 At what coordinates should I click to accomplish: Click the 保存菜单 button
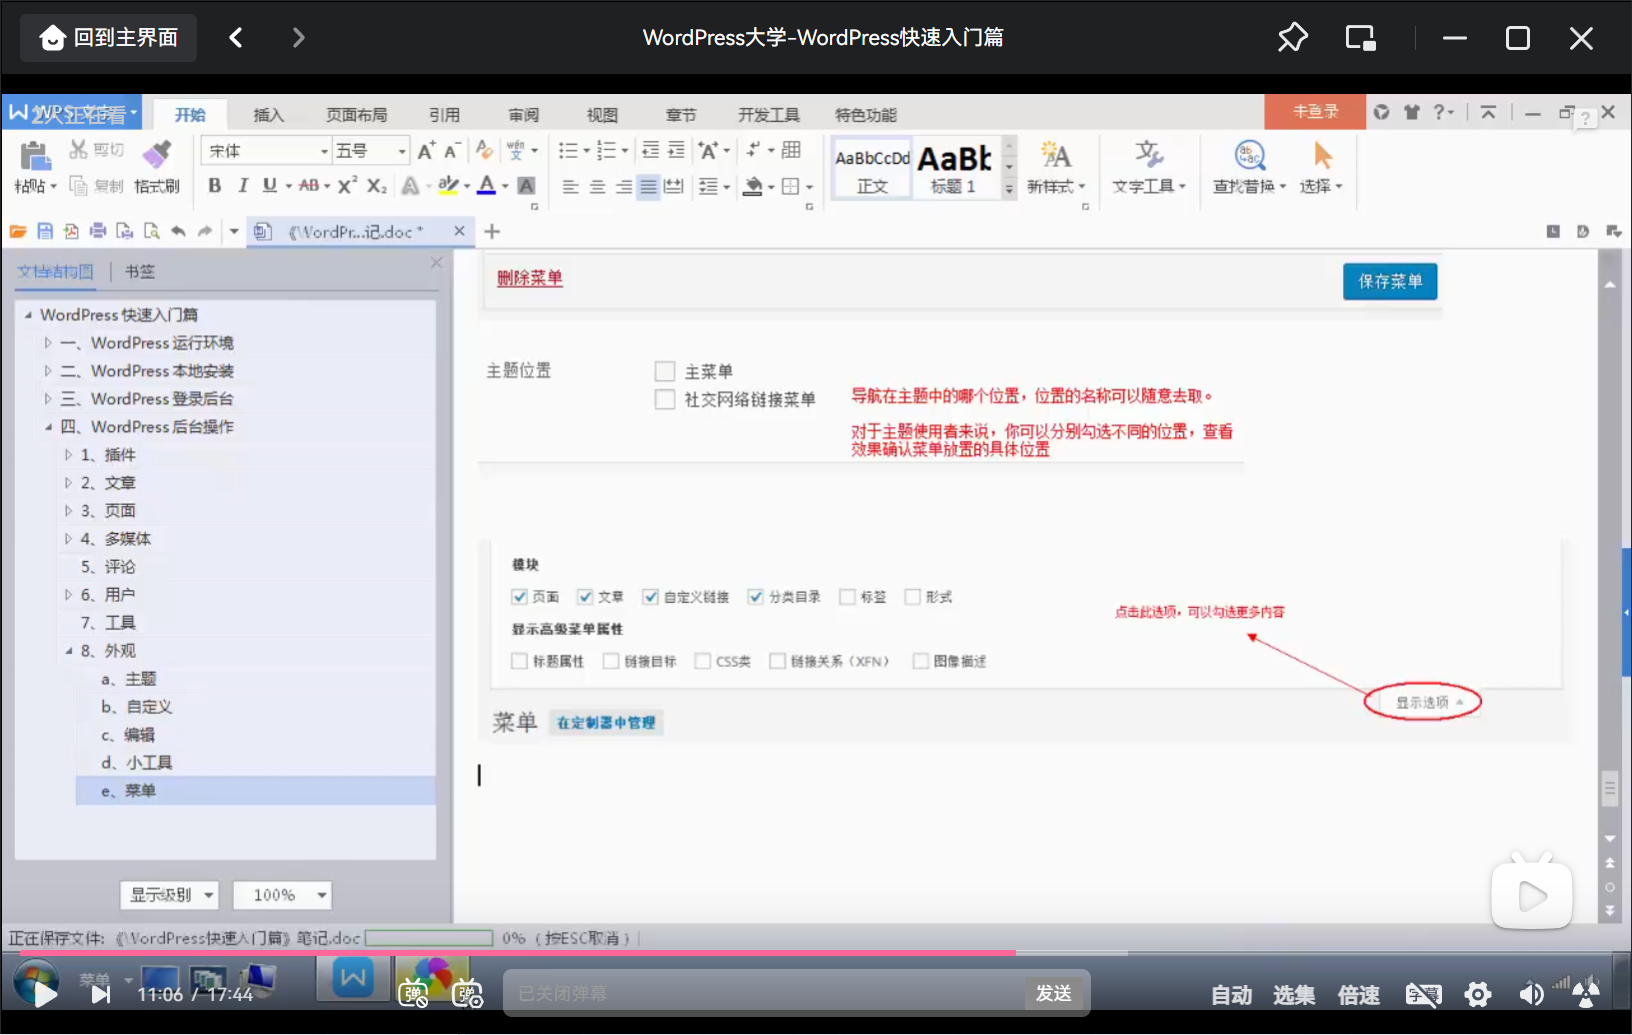click(x=1390, y=282)
